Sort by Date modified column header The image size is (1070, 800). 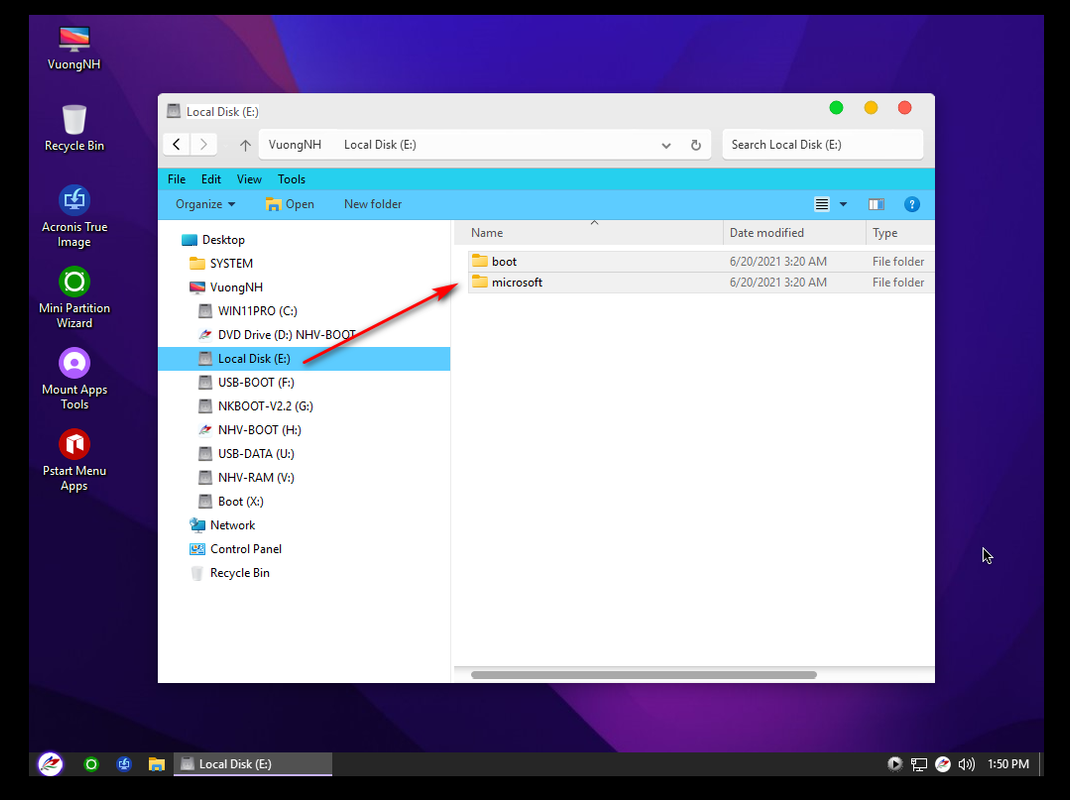[794, 233]
